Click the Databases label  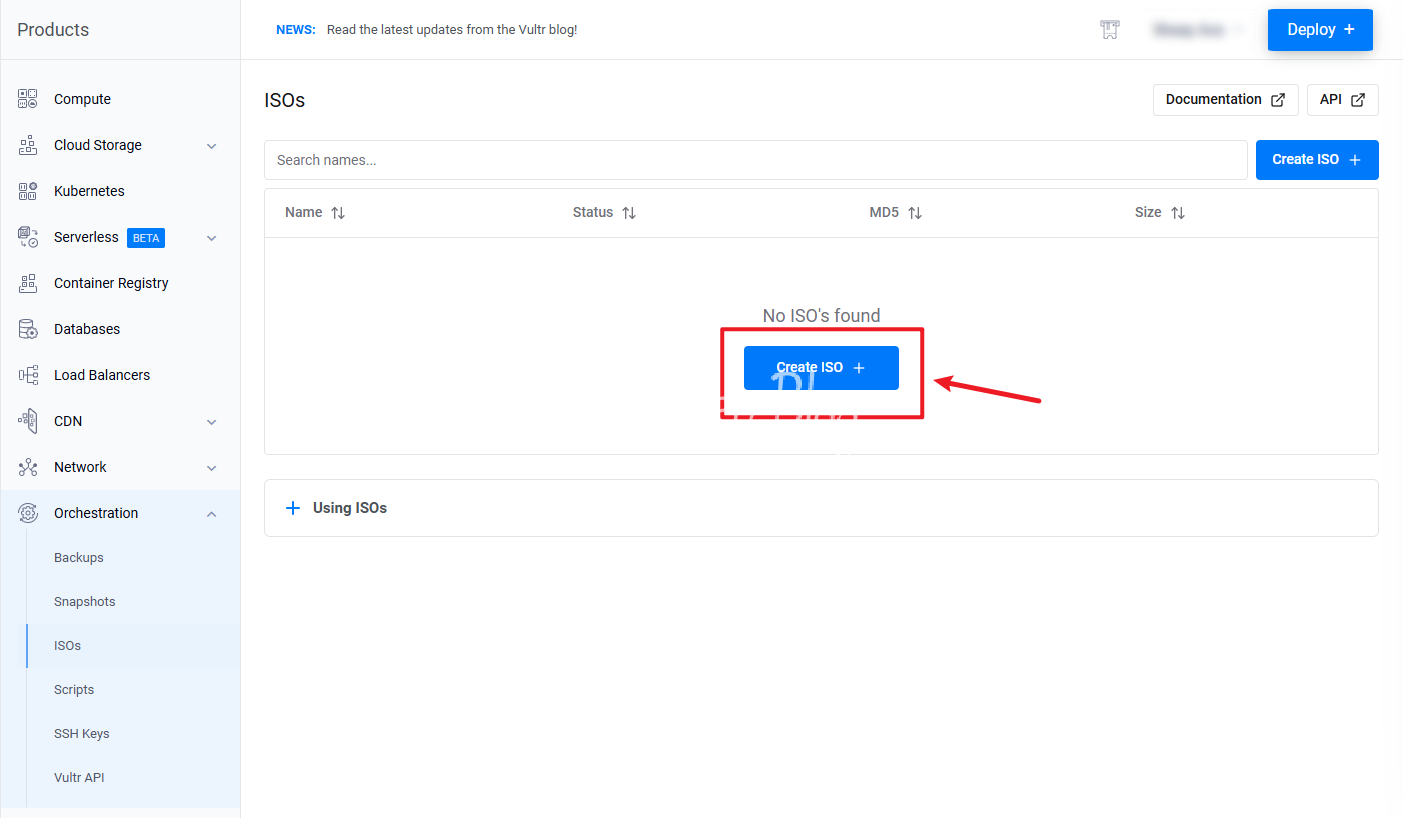coord(87,329)
